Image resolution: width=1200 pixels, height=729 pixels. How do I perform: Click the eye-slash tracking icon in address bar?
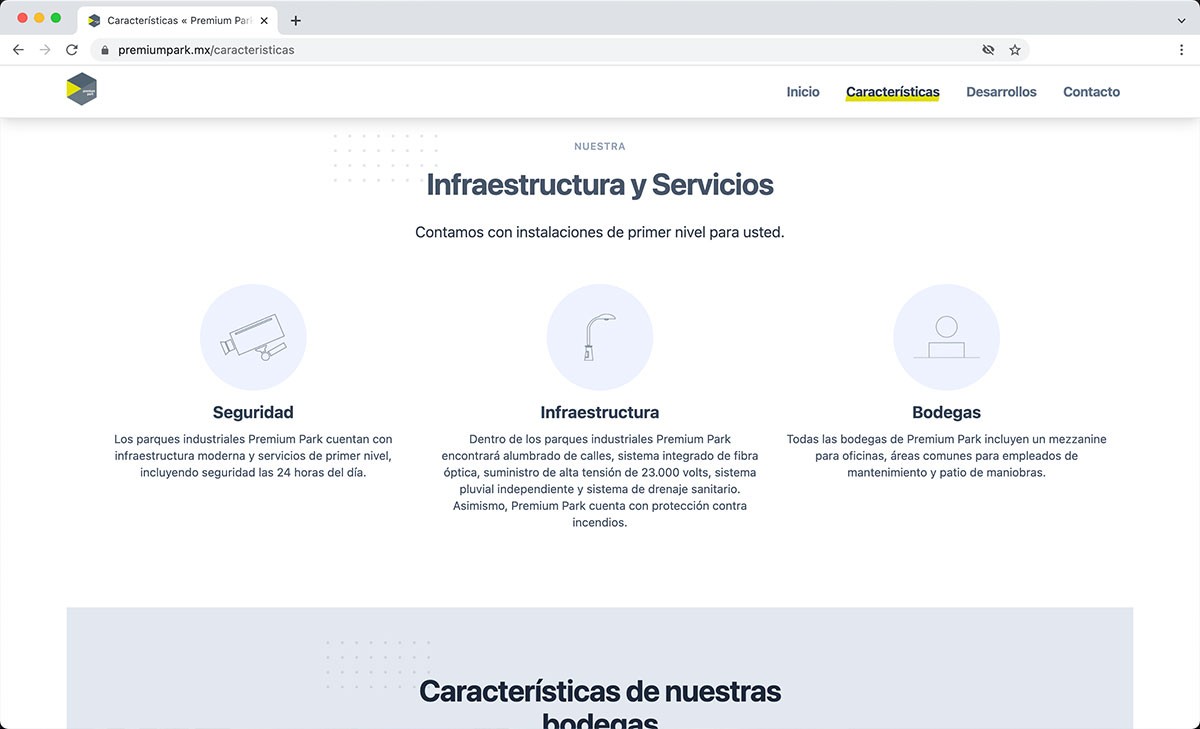point(988,50)
